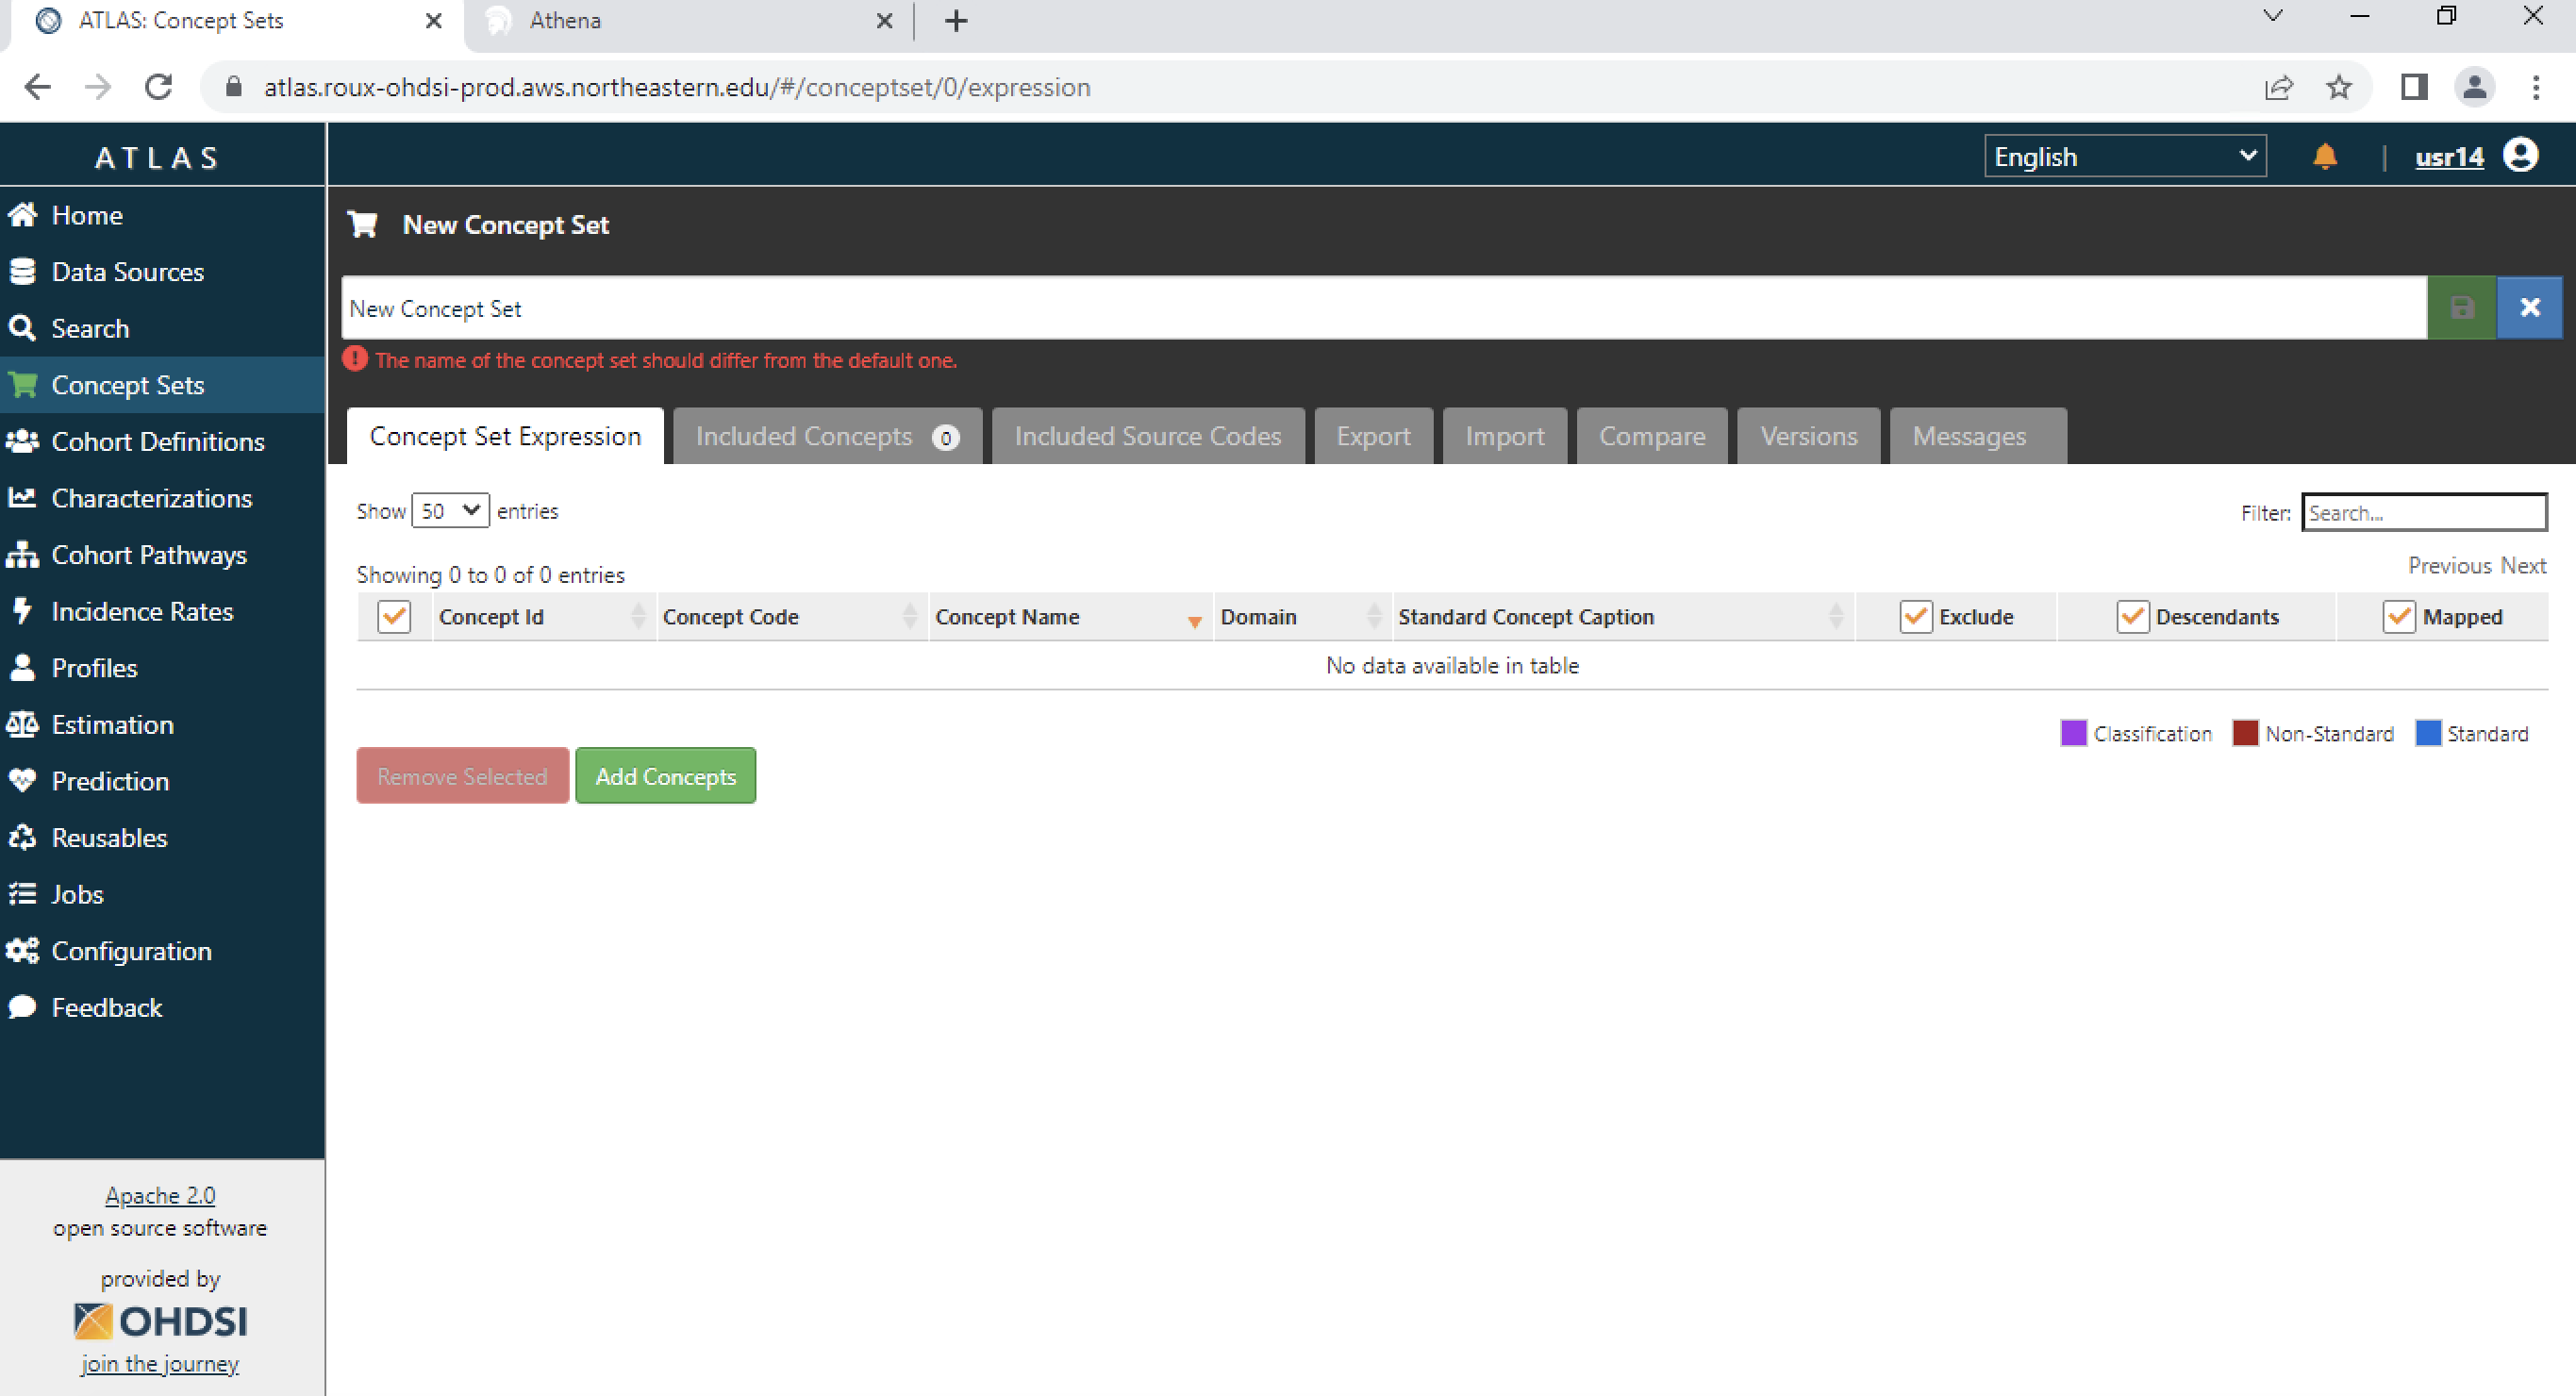The height and width of the screenshot is (1396, 2576).
Task: Click the Add Concepts button
Action: coord(665,776)
